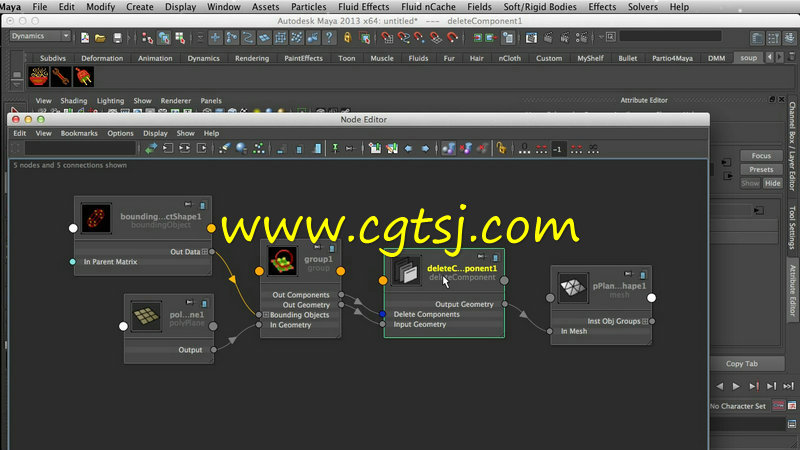Click the shelf tabs left scroll arrow
This screenshot has width=800, height=450.
pos(769,57)
